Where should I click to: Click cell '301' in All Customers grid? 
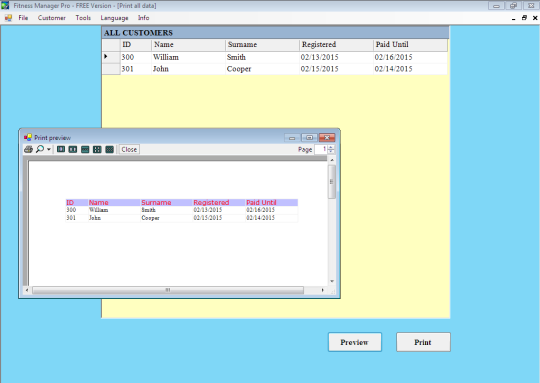pyautogui.click(x=135, y=69)
